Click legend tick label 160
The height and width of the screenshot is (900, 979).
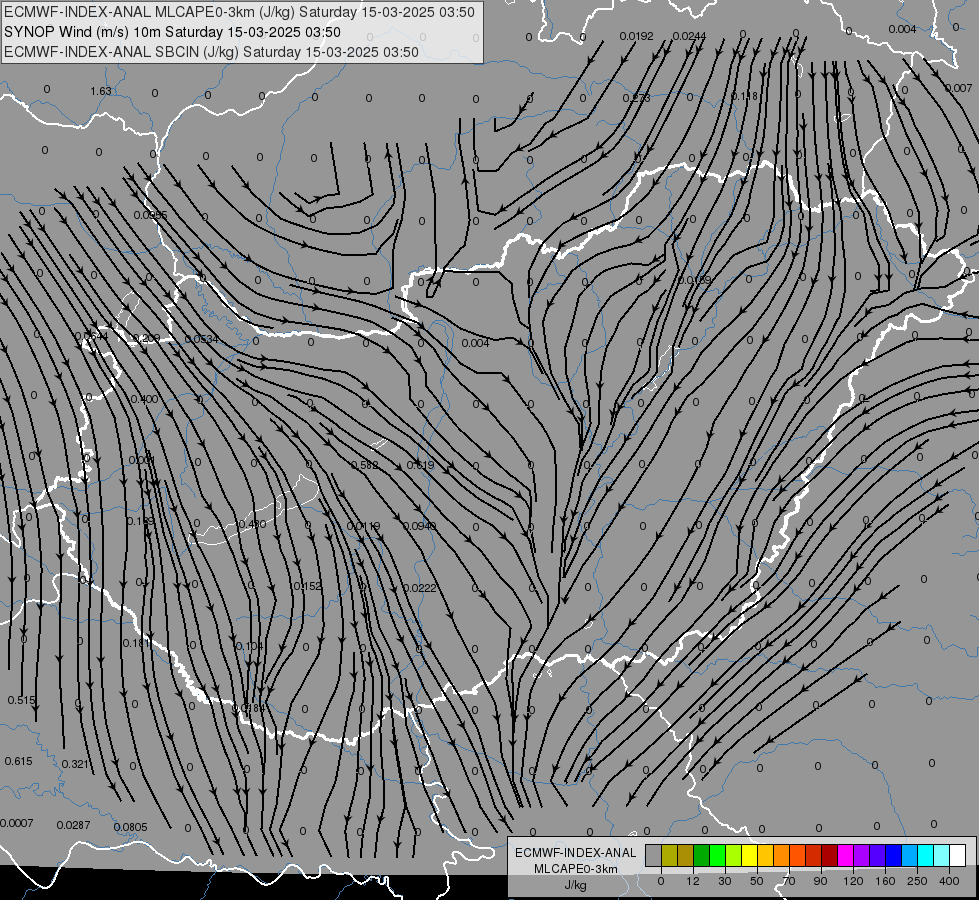coord(885,881)
